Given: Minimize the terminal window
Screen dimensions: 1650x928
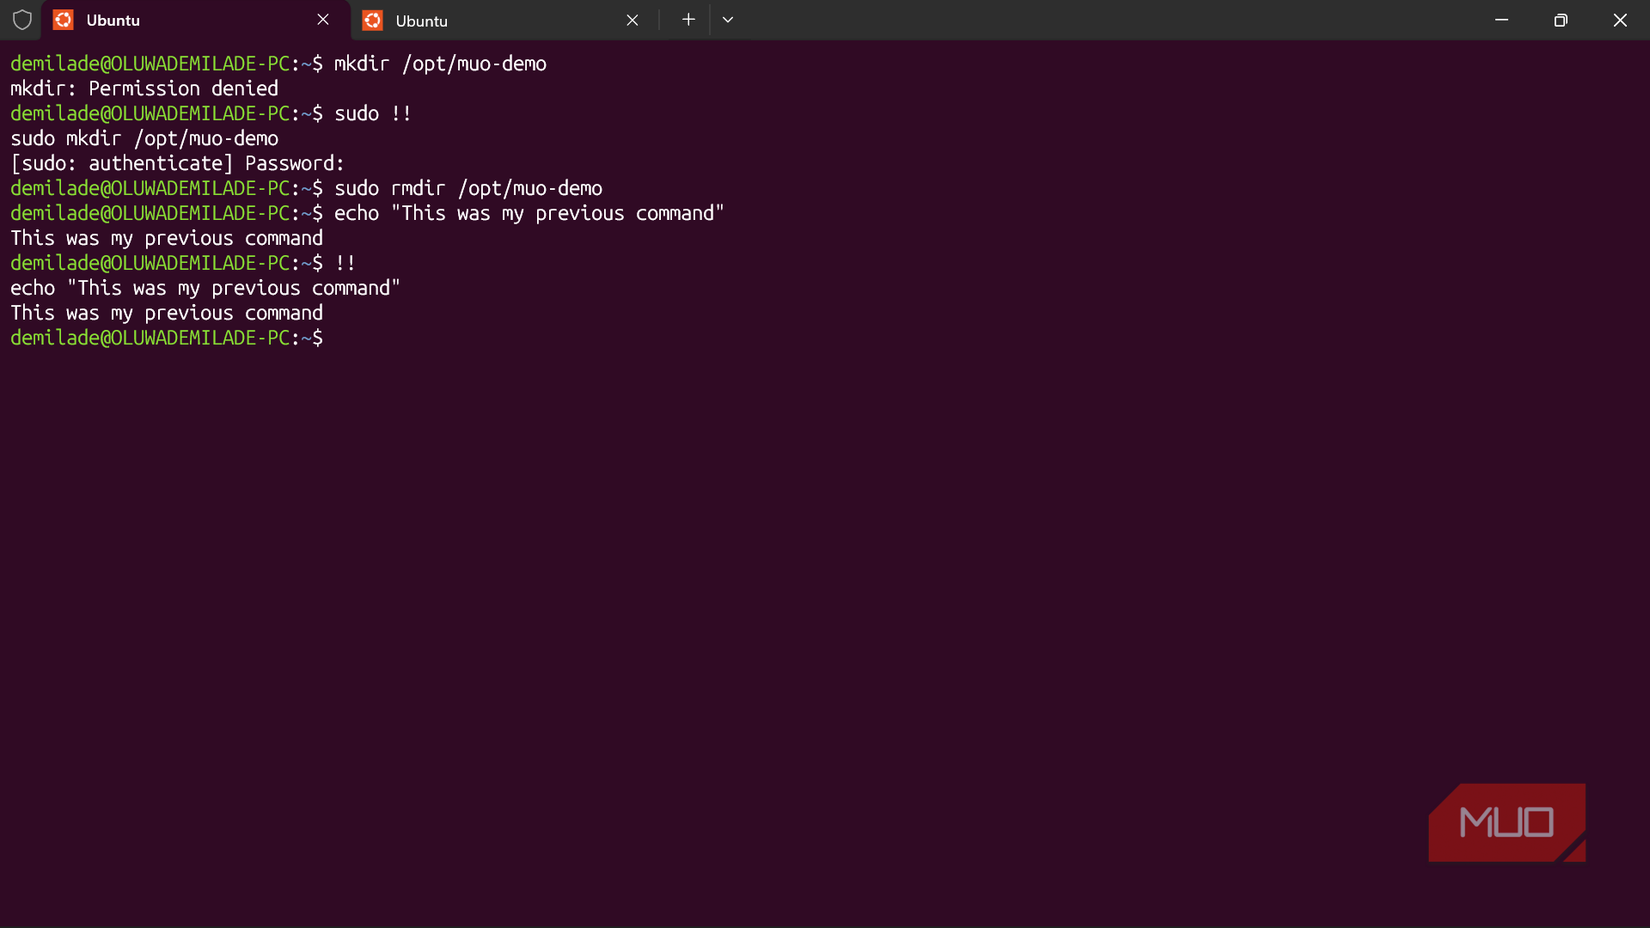Looking at the screenshot, I should (x=1501, y=20).
